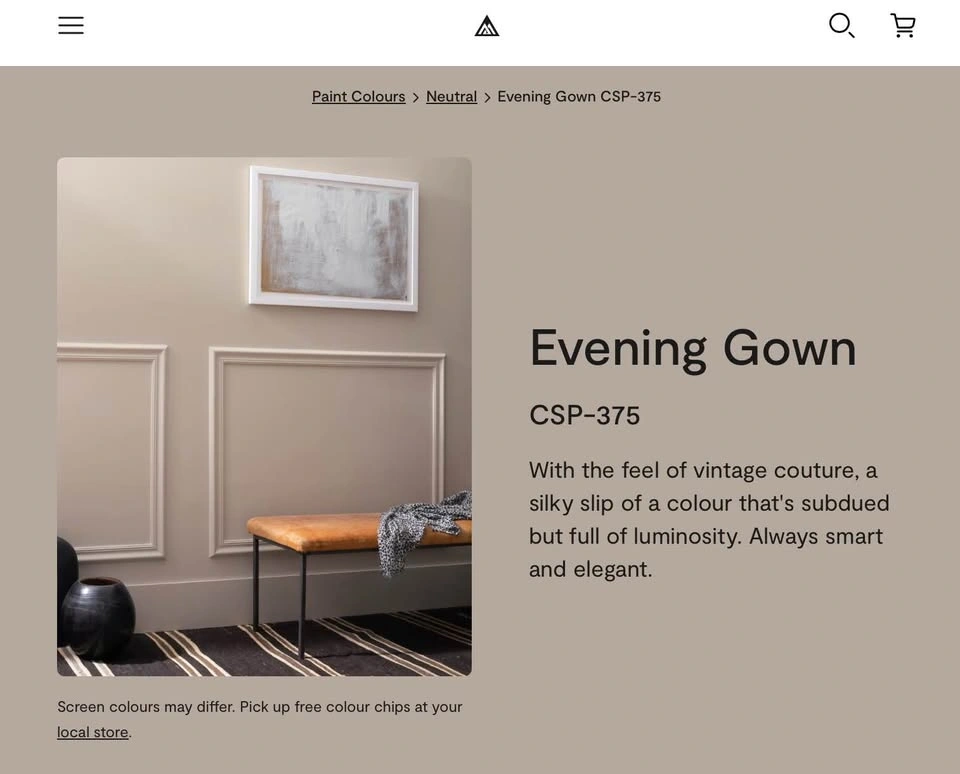Click the Screen colours may differ note

260,719
